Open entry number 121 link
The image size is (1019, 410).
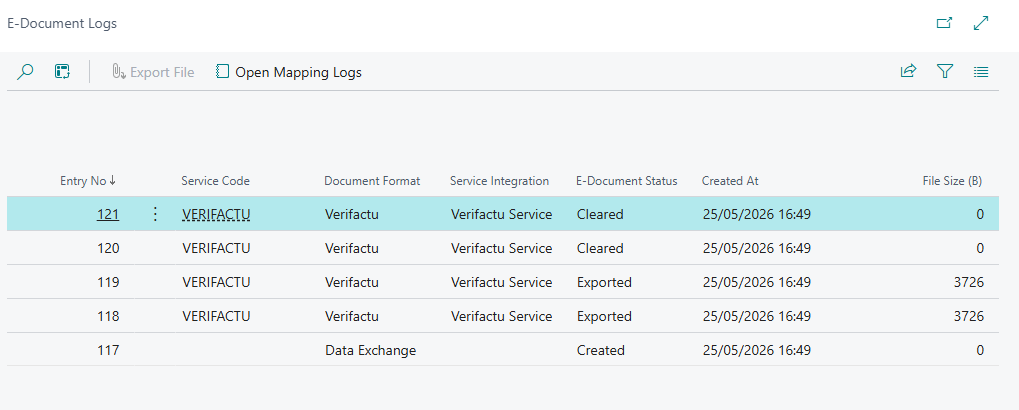tap(108, 214)
